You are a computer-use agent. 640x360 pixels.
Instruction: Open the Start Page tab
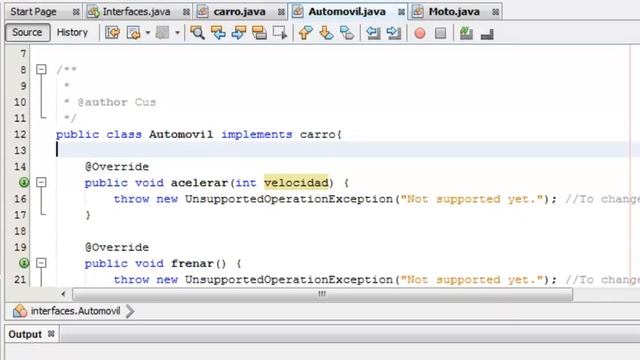point(33,12)
